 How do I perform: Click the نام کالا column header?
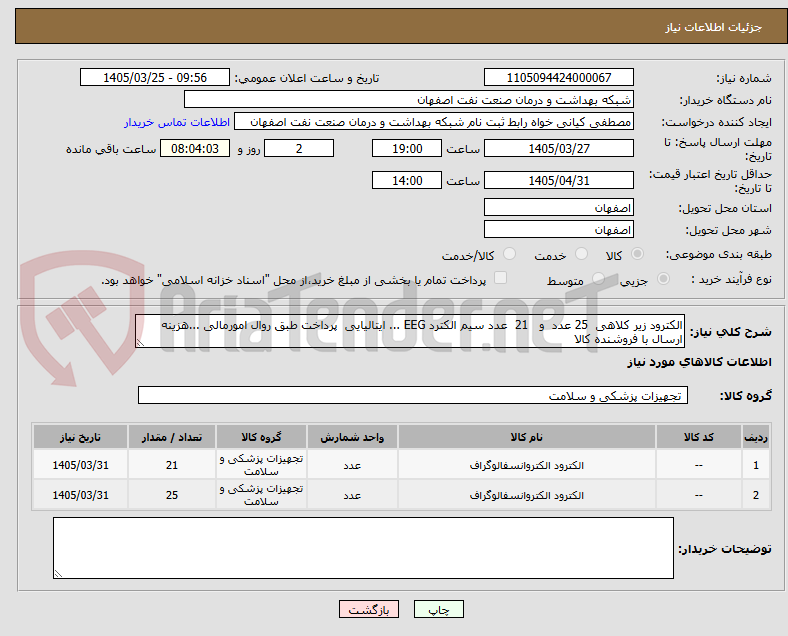[x=526, y=437]
